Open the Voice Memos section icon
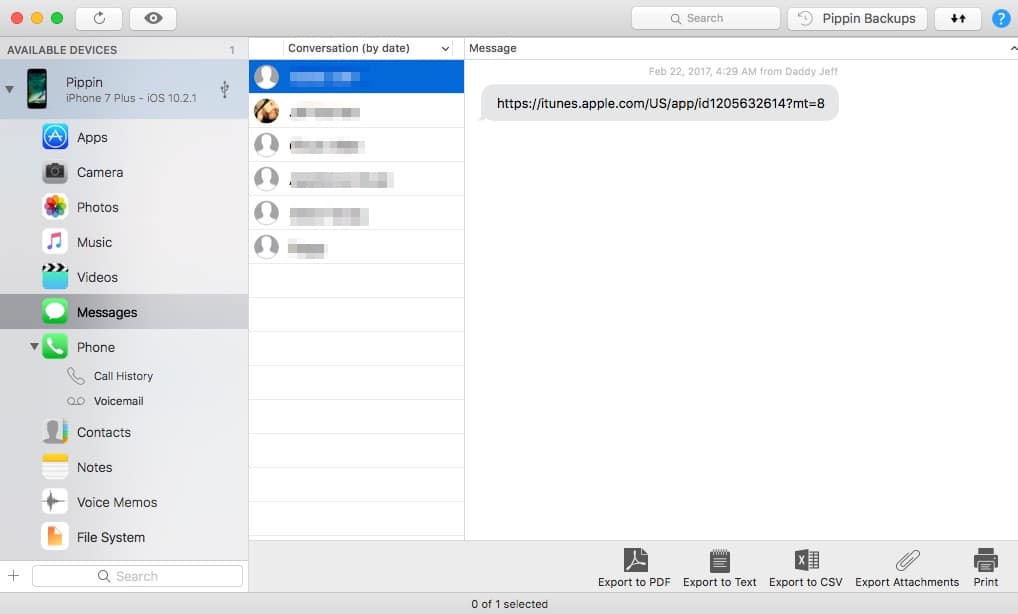This screenshot has height=614, width=1018. pos(55,502)
